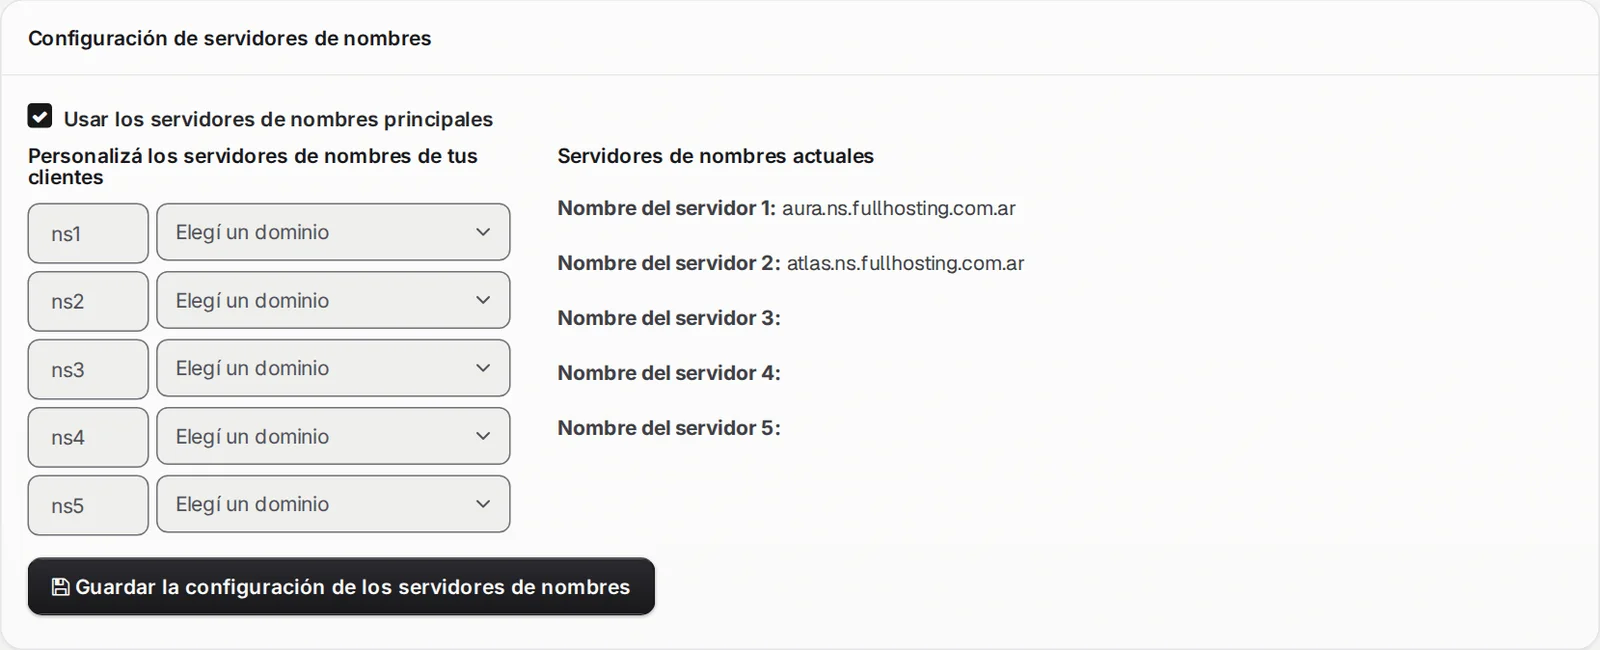Click the chevron arrow on ns3 dropdown
This screenshot has height=650, width=1600.
point(483,368)
